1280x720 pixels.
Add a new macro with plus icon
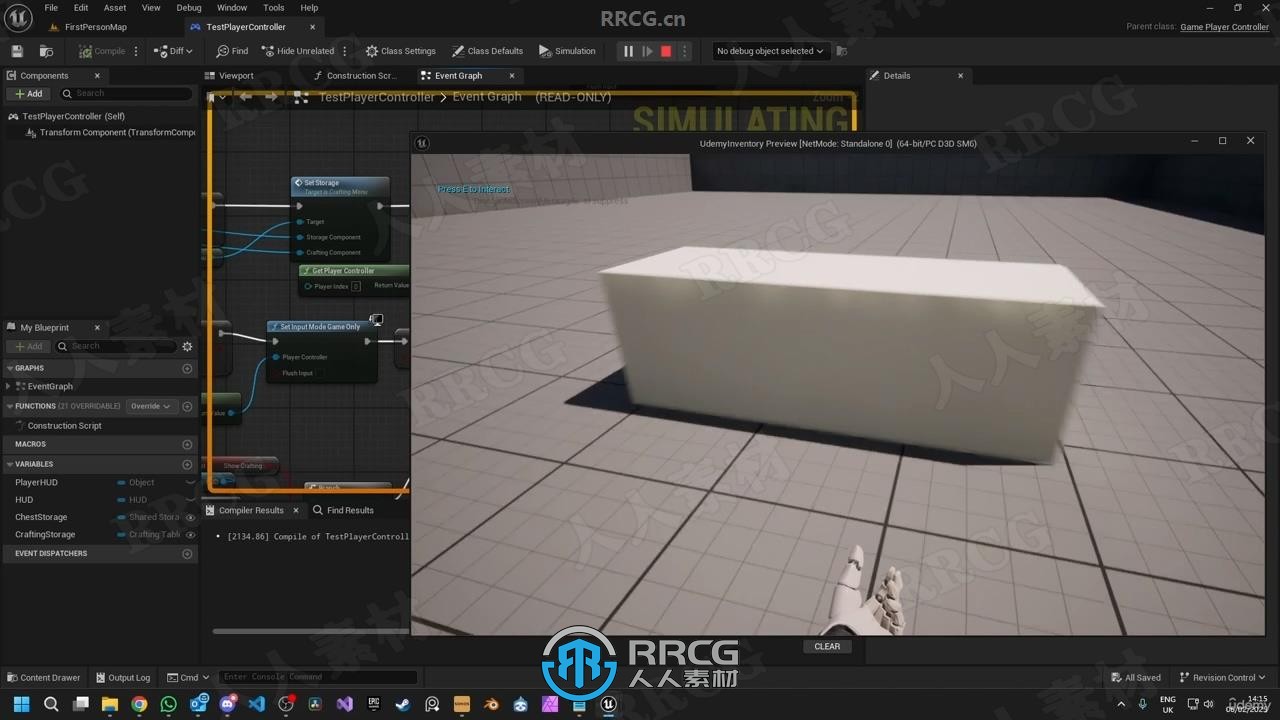187,444
